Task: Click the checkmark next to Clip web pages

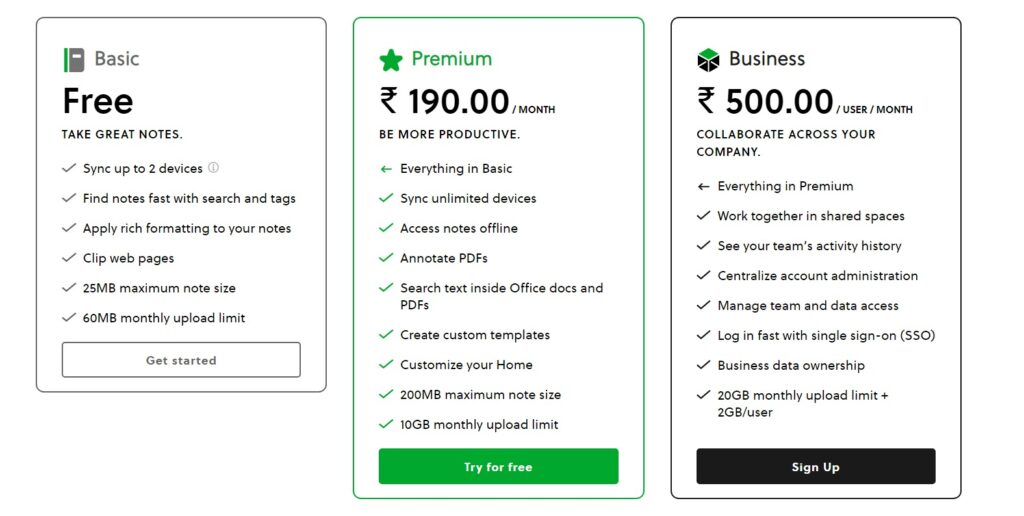Action: point(69,258)
